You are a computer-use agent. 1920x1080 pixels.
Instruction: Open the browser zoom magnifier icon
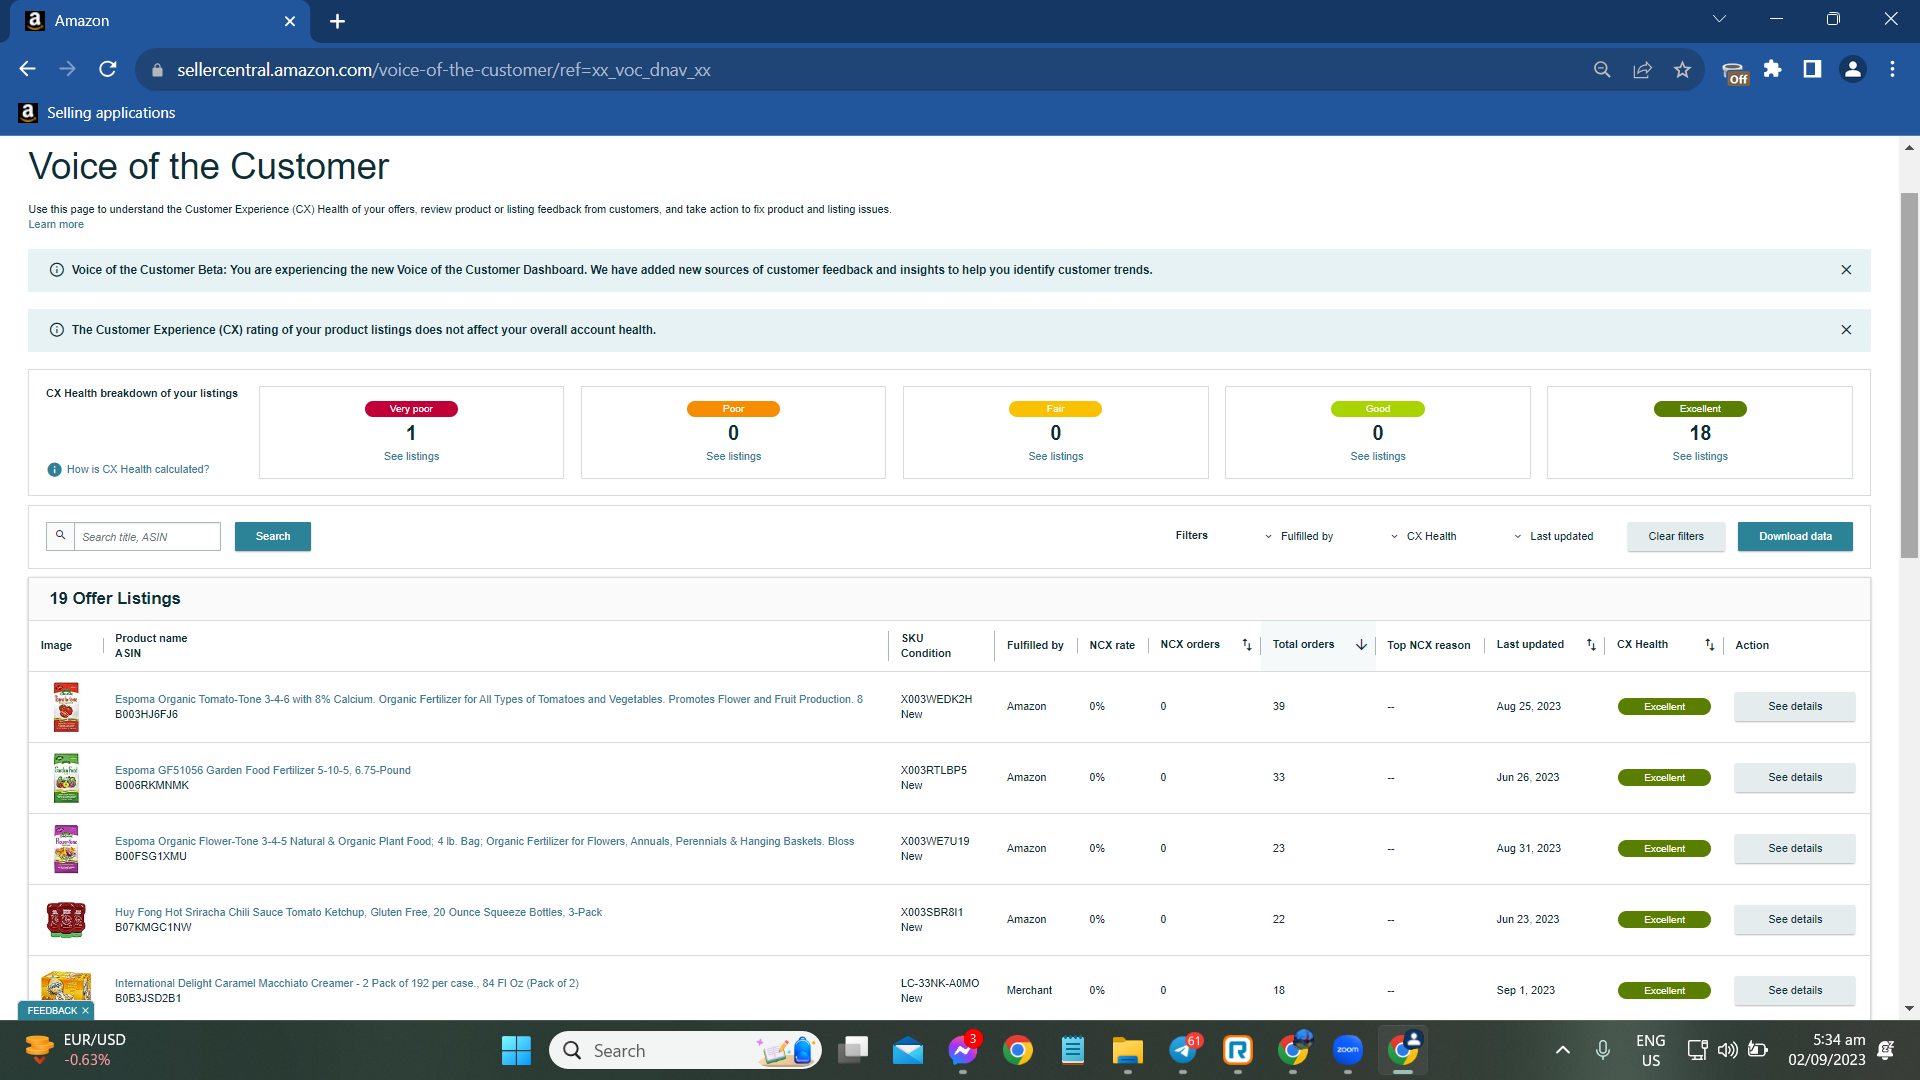pyautogui.click(x=1602, y=69)
